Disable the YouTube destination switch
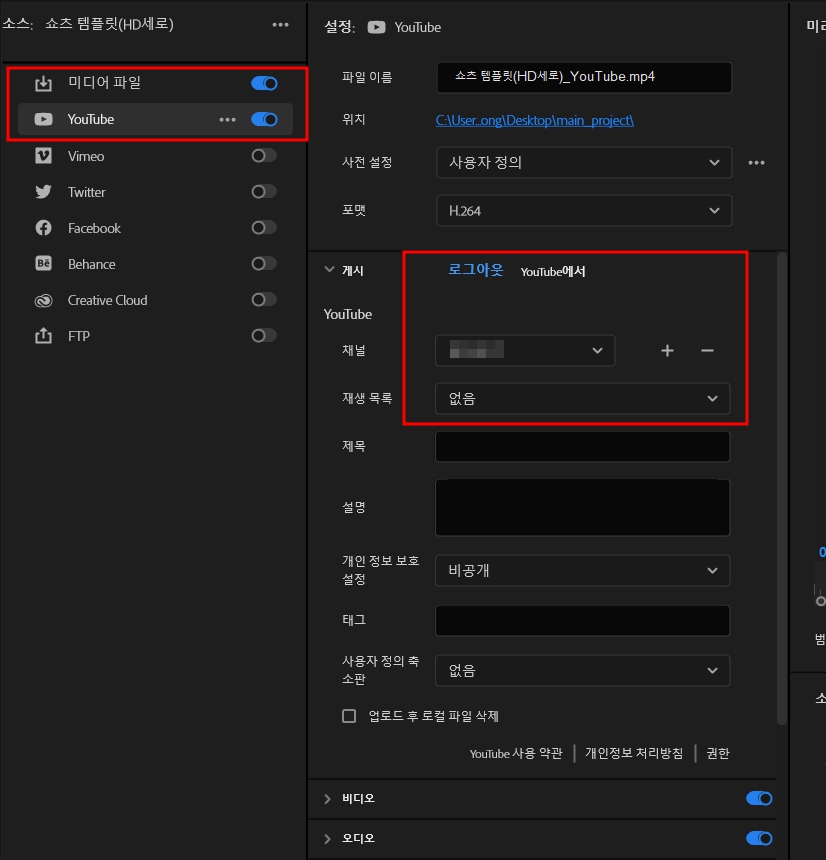 pyautogui.click(x=264, y=120)
